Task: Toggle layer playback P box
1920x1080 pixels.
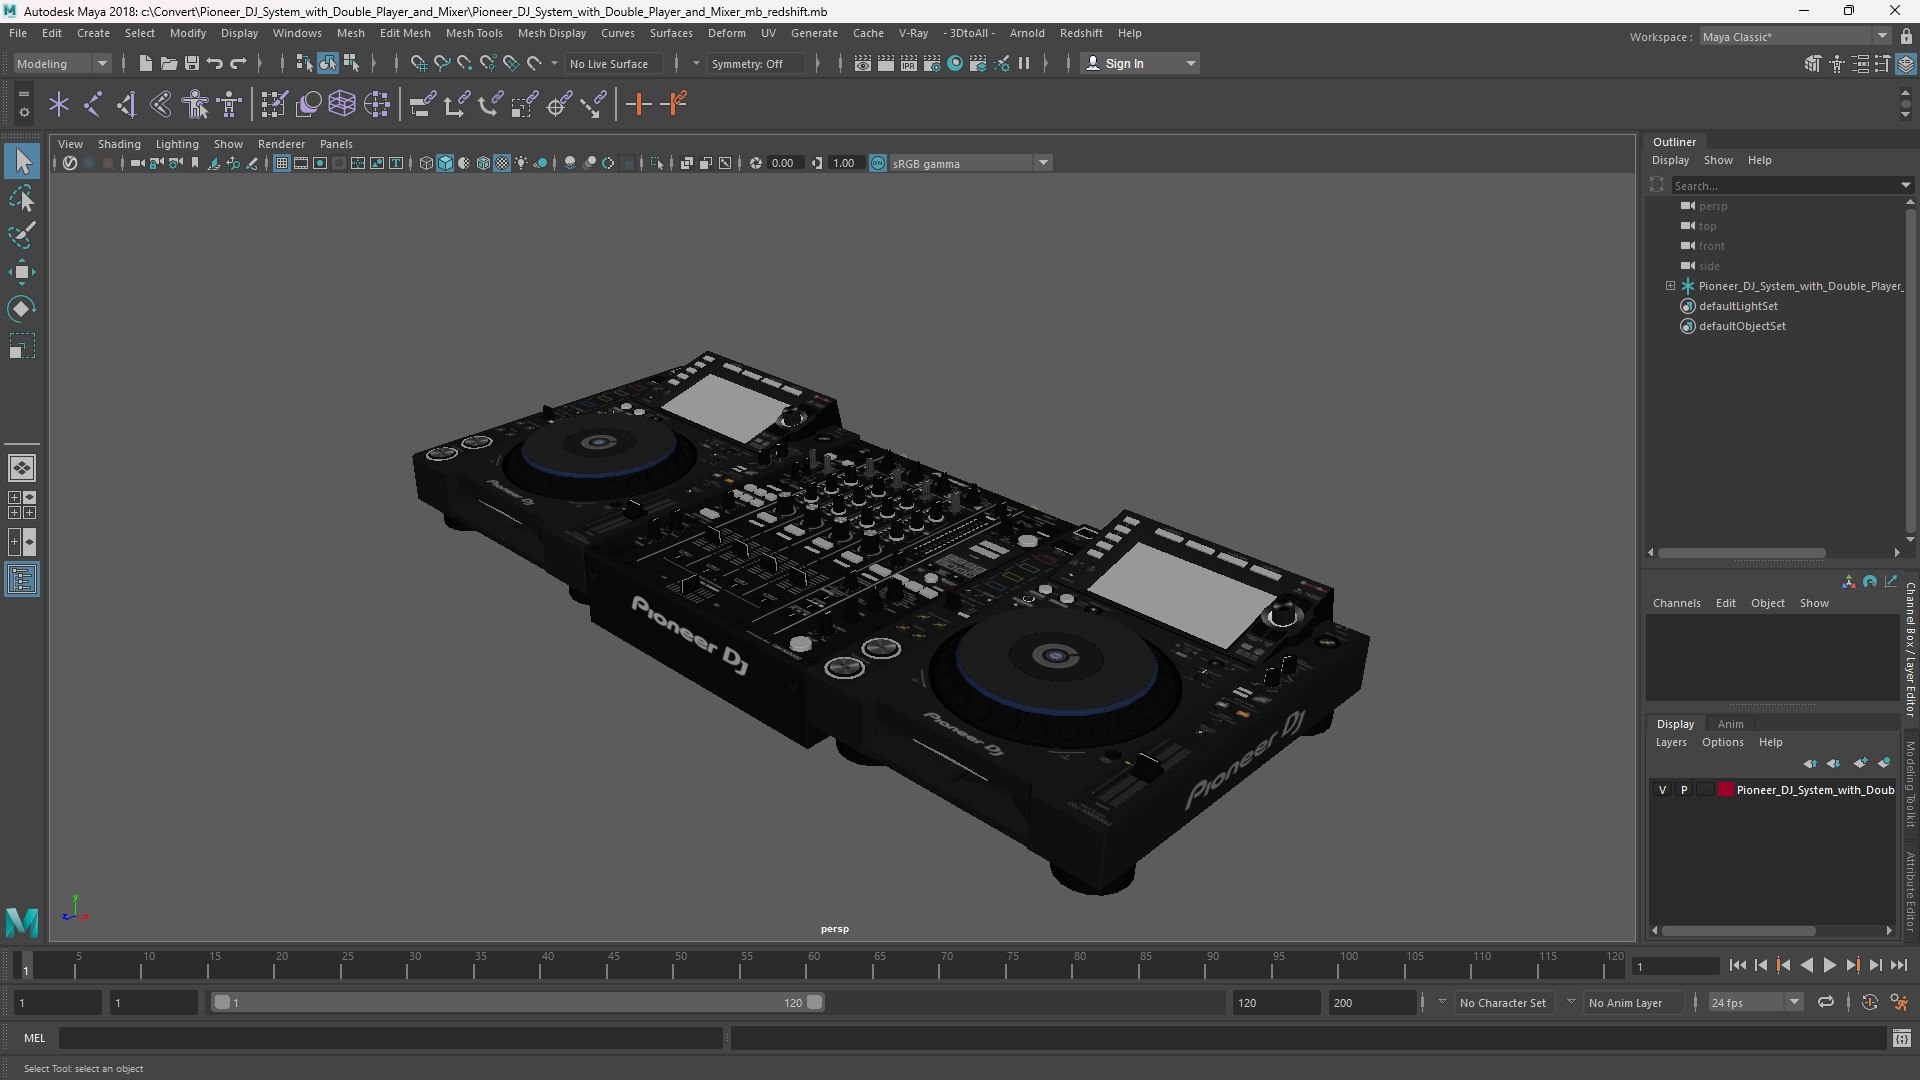Action: [x=1684, y=790]
